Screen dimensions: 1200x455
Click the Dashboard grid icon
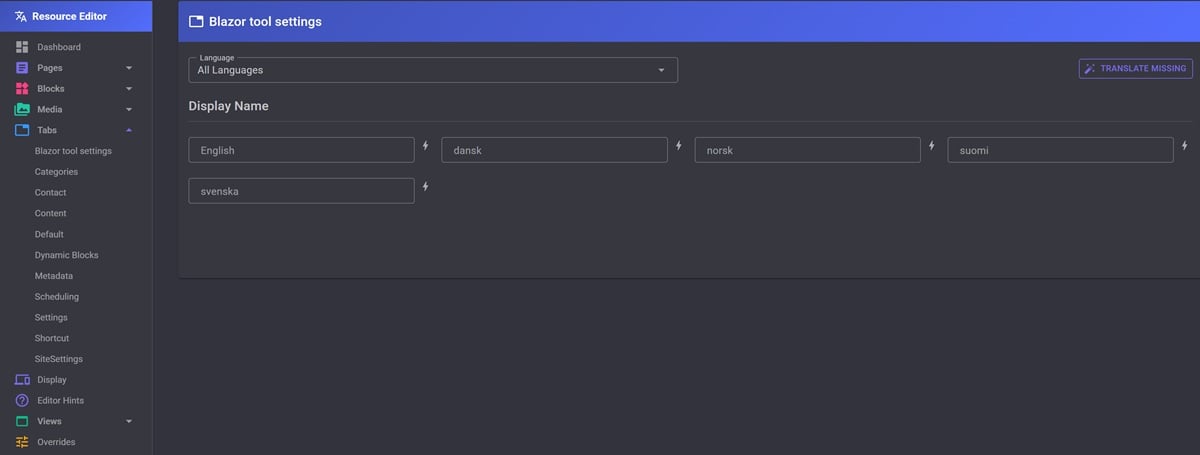[x=21, y=47]
